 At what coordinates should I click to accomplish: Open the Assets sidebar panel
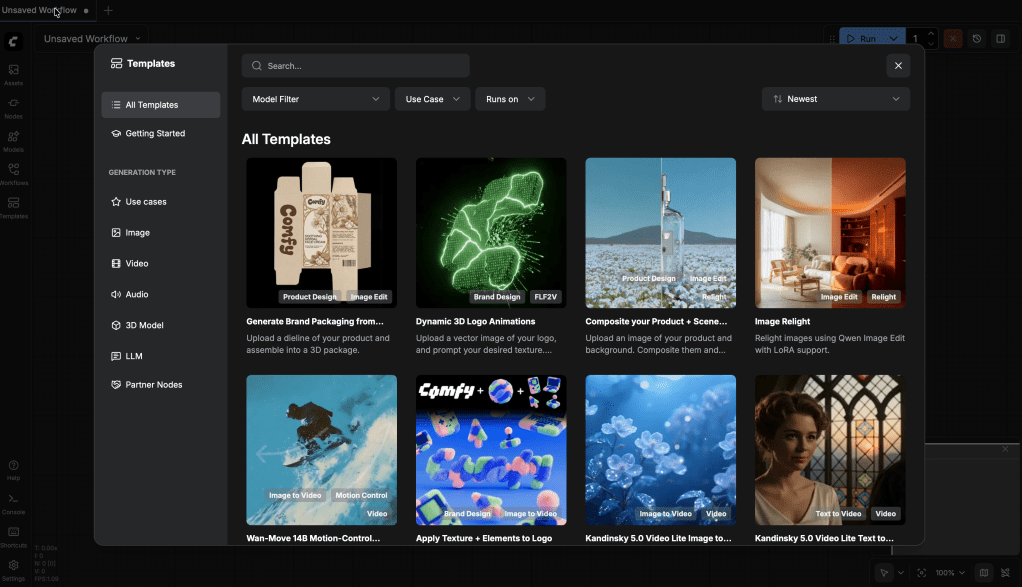[13, 75]
